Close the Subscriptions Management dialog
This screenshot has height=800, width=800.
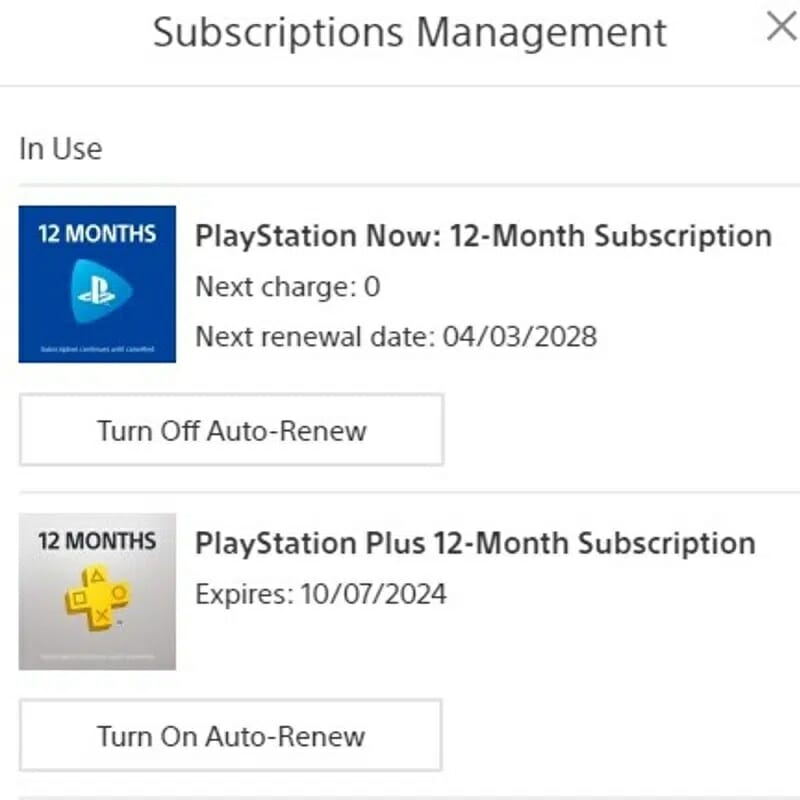781,28
